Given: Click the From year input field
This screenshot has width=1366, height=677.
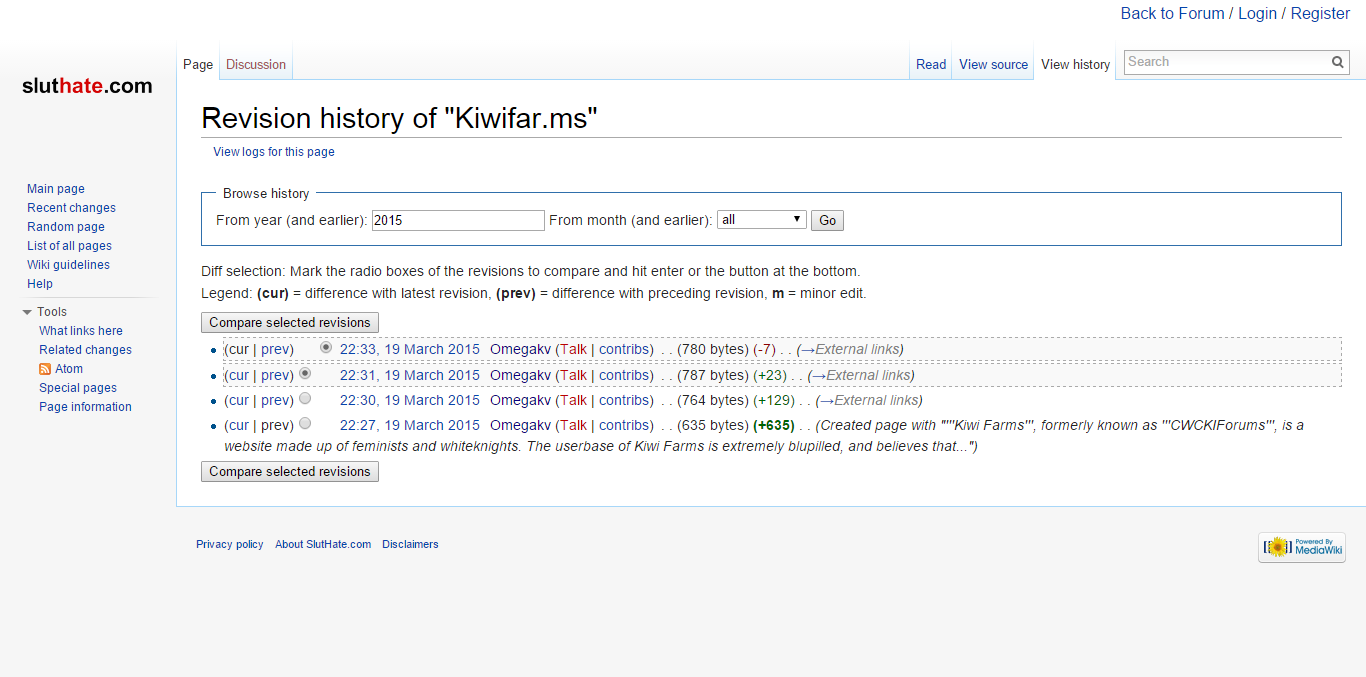Looking at the screenshot, I should [458, 220].
